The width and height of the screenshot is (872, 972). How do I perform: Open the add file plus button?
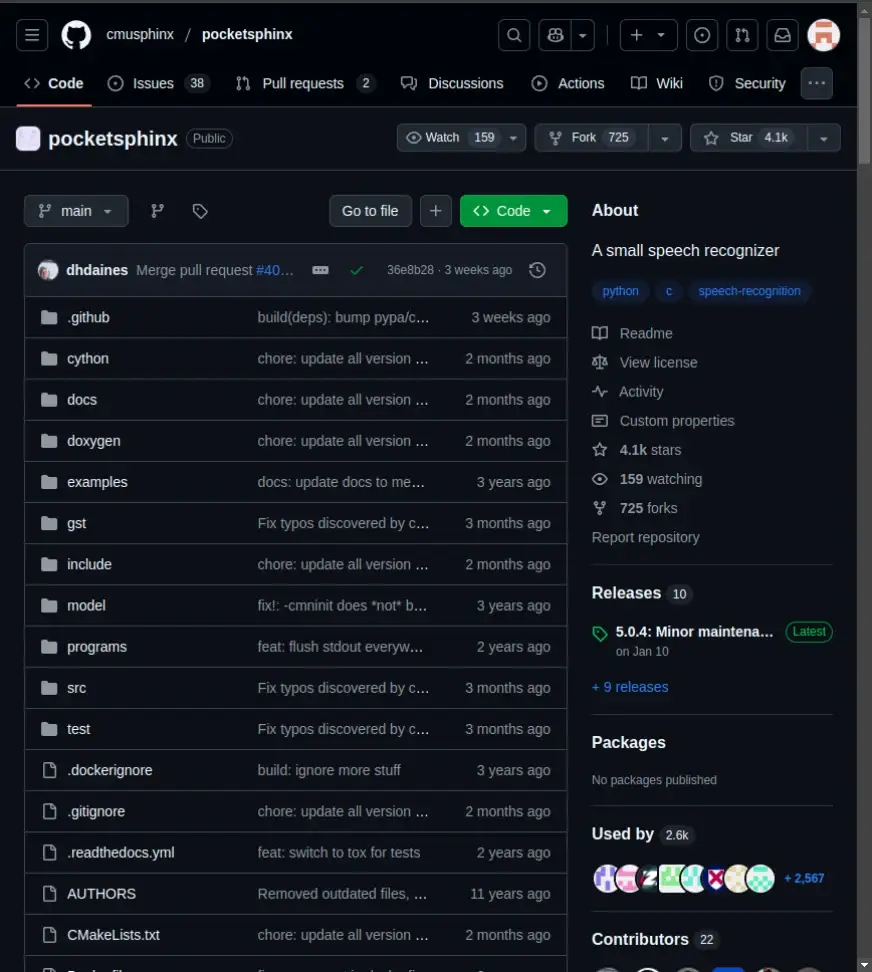point(436,211)
